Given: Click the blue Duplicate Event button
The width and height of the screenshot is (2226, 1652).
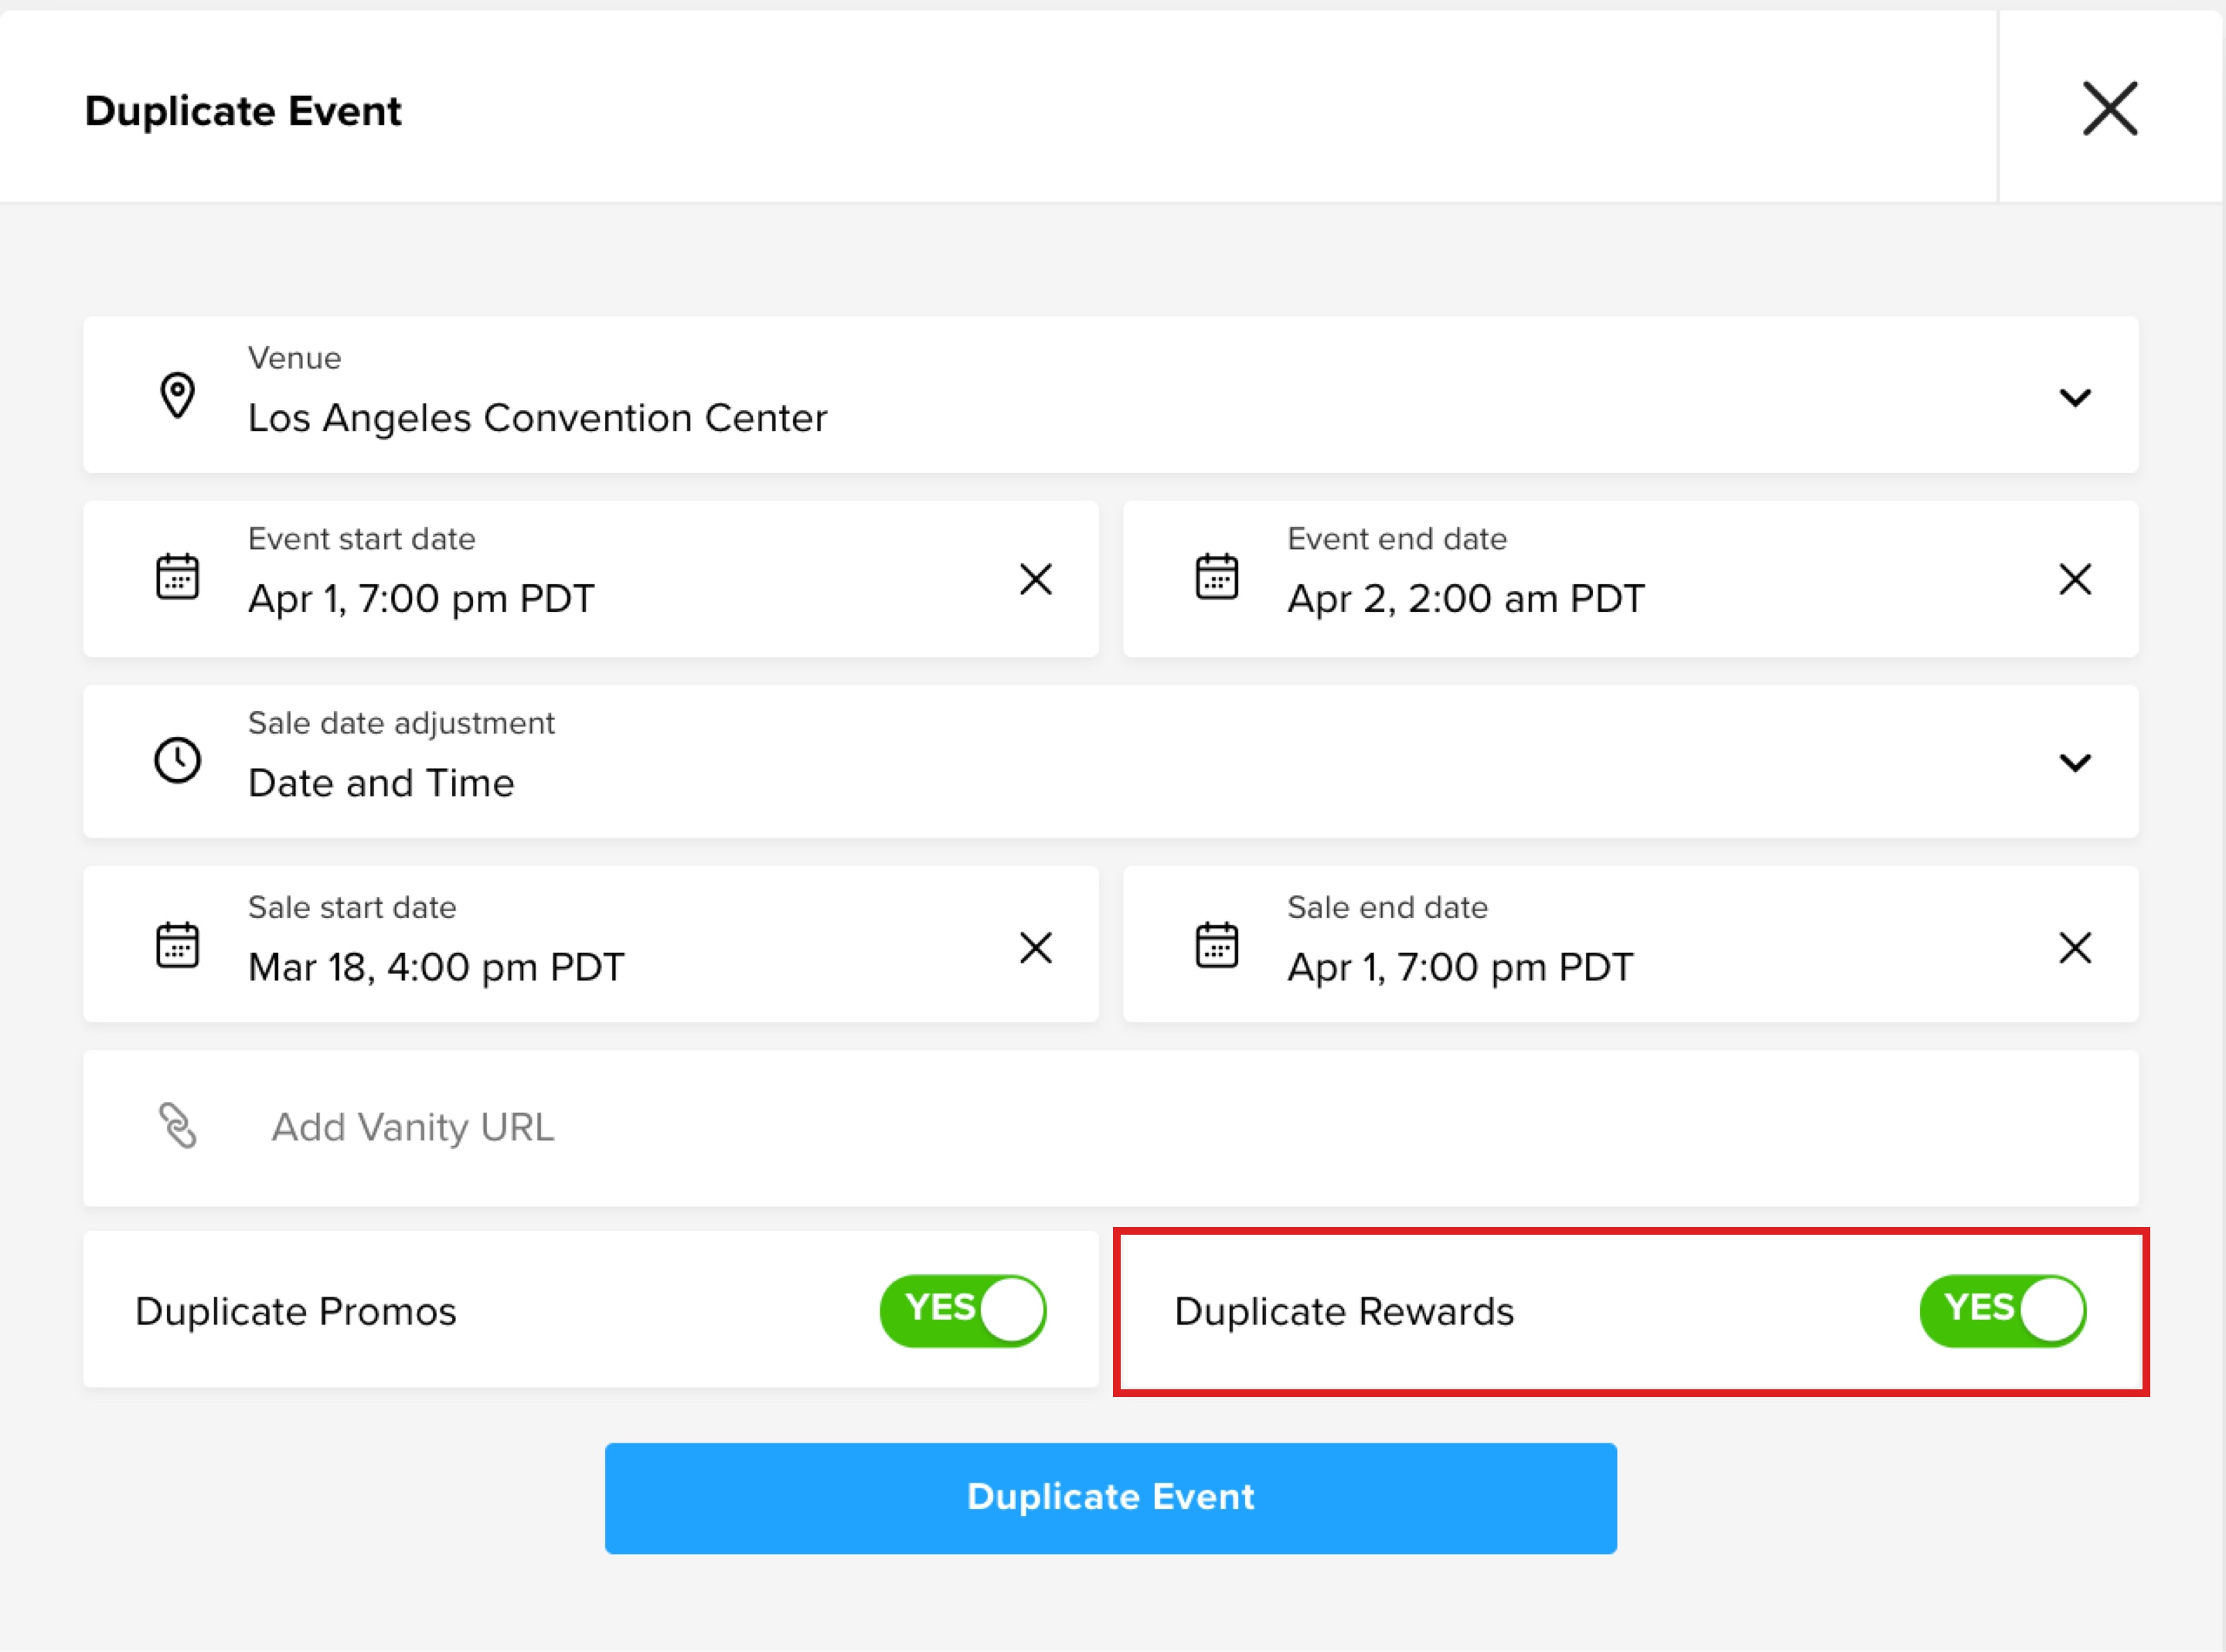Looking at the screenshot, I should coord(1111,1498).
